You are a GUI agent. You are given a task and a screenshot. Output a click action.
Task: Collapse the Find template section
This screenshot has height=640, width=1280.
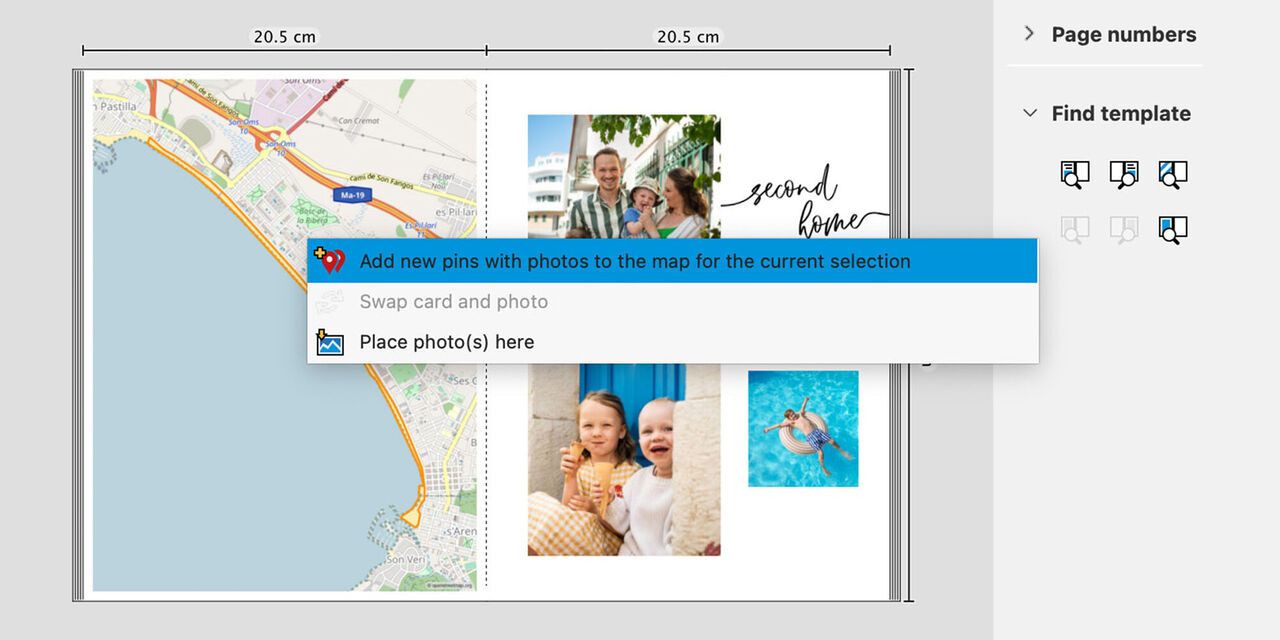pyautogui.click(x=1029, y=114)
